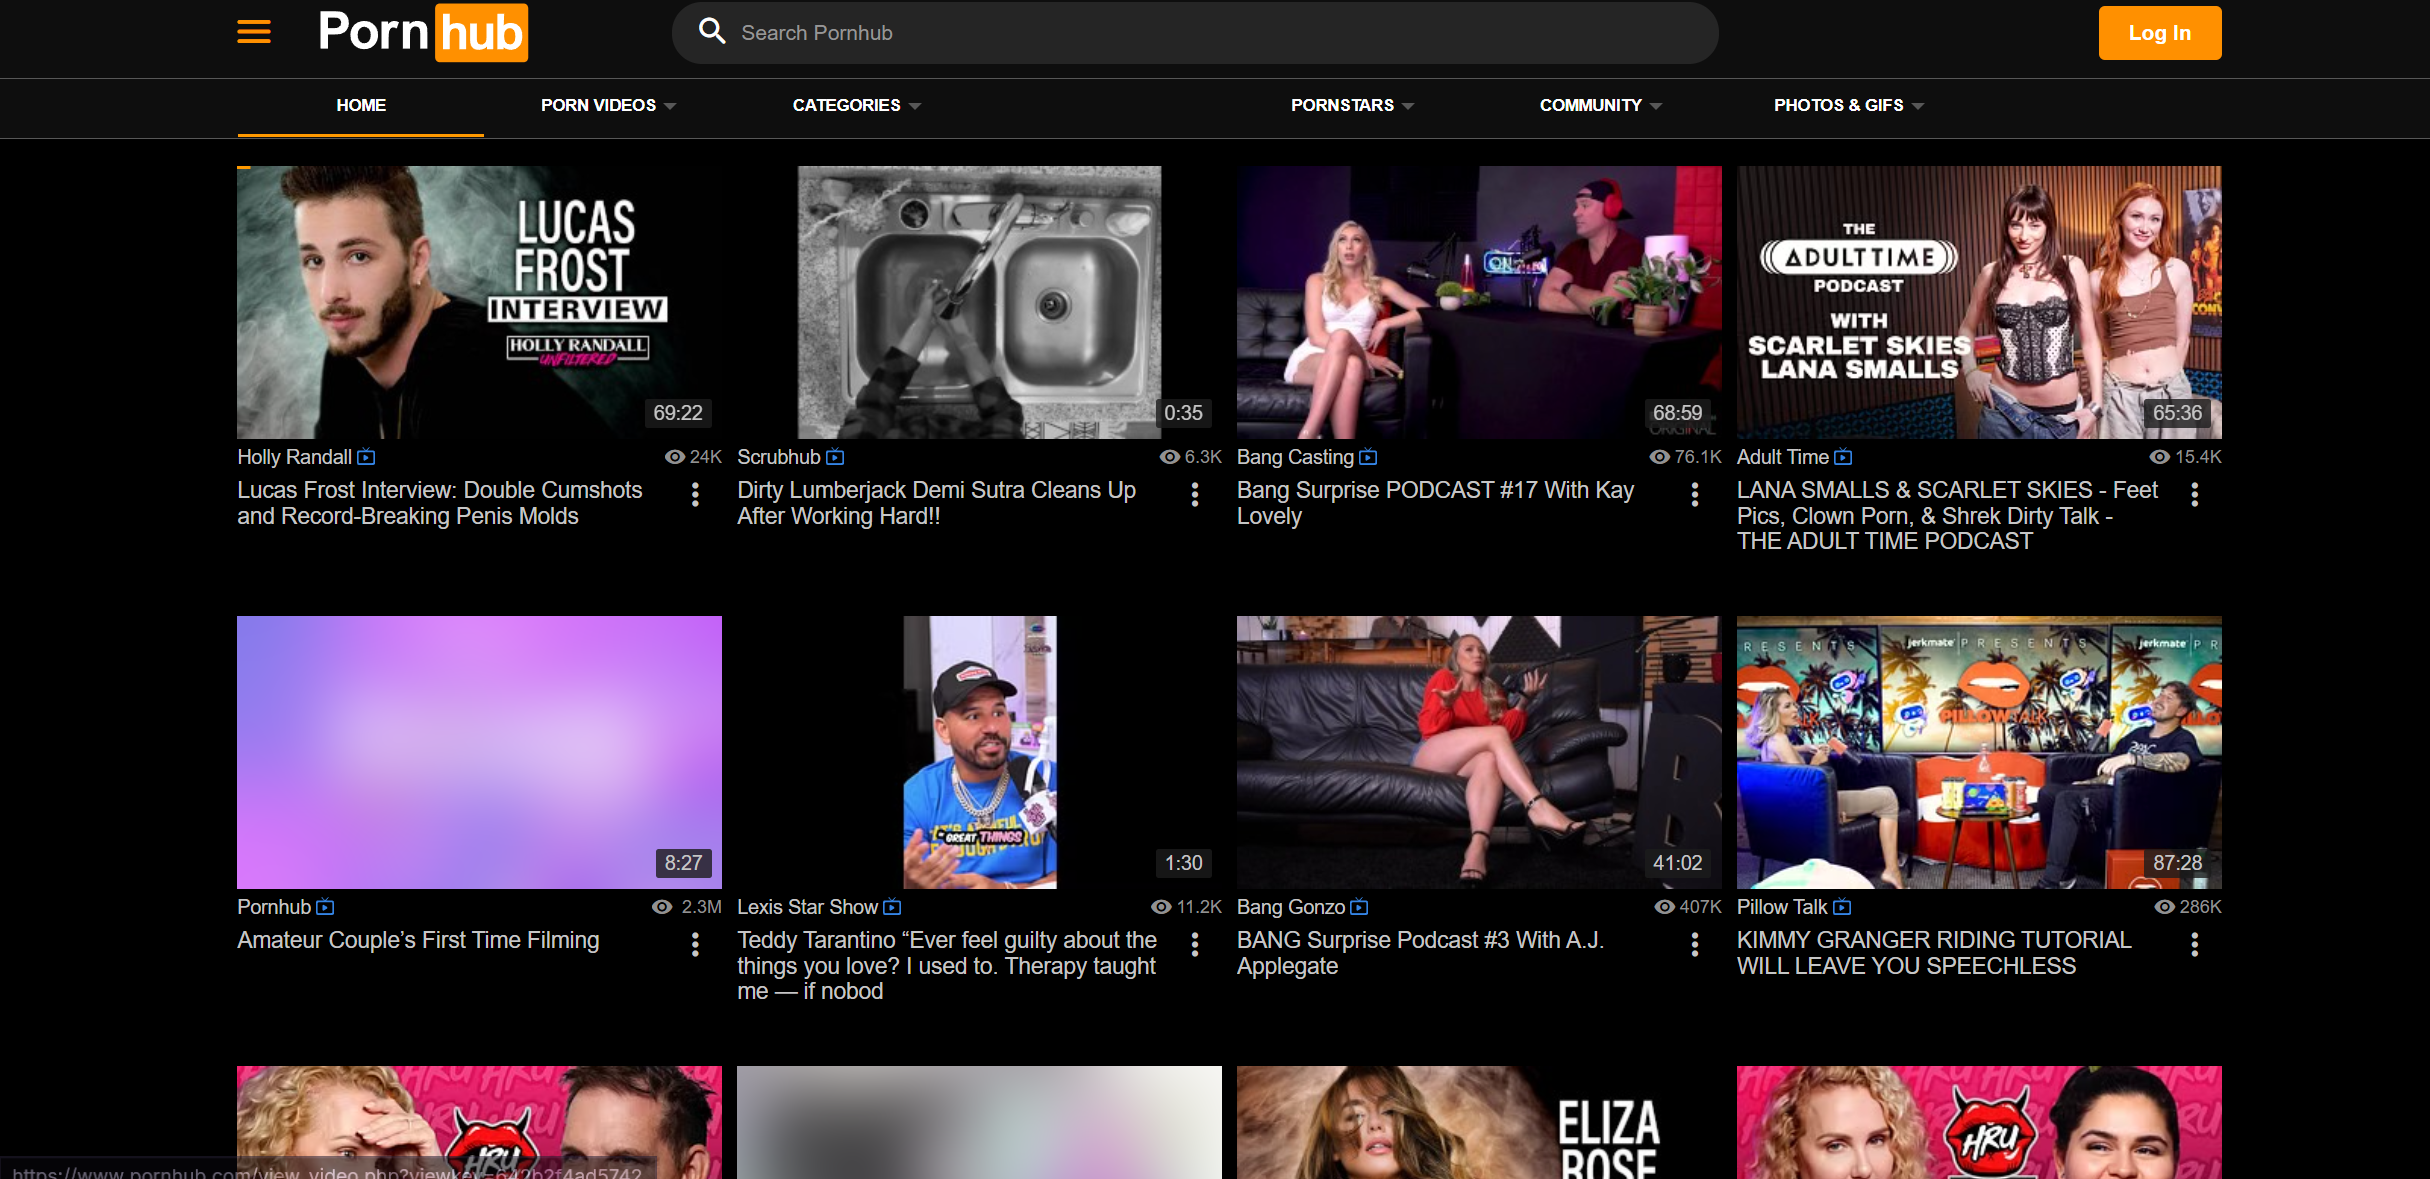Open the hamburger menu icon
The height and width of the screenshot is (1179, 2430).
coord(254,32)
